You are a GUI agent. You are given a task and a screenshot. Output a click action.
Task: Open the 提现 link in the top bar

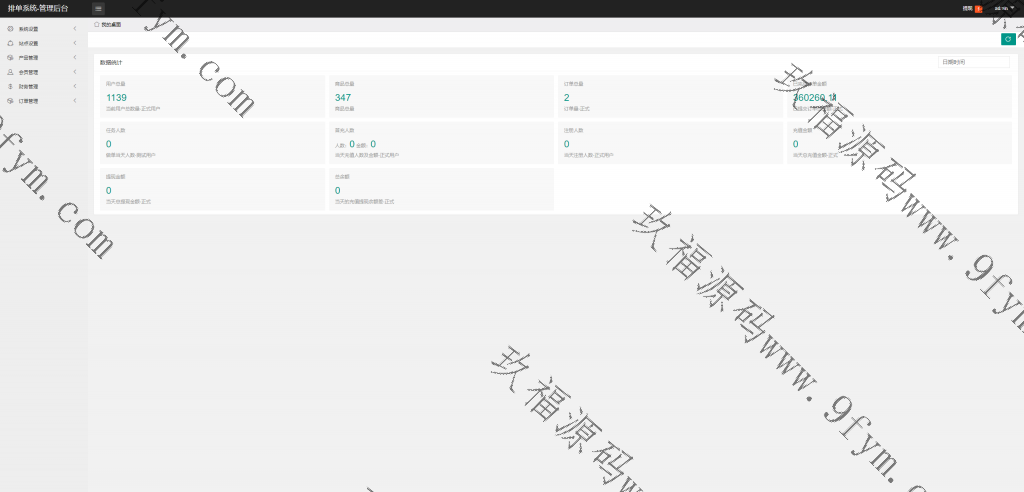(967, 8)
